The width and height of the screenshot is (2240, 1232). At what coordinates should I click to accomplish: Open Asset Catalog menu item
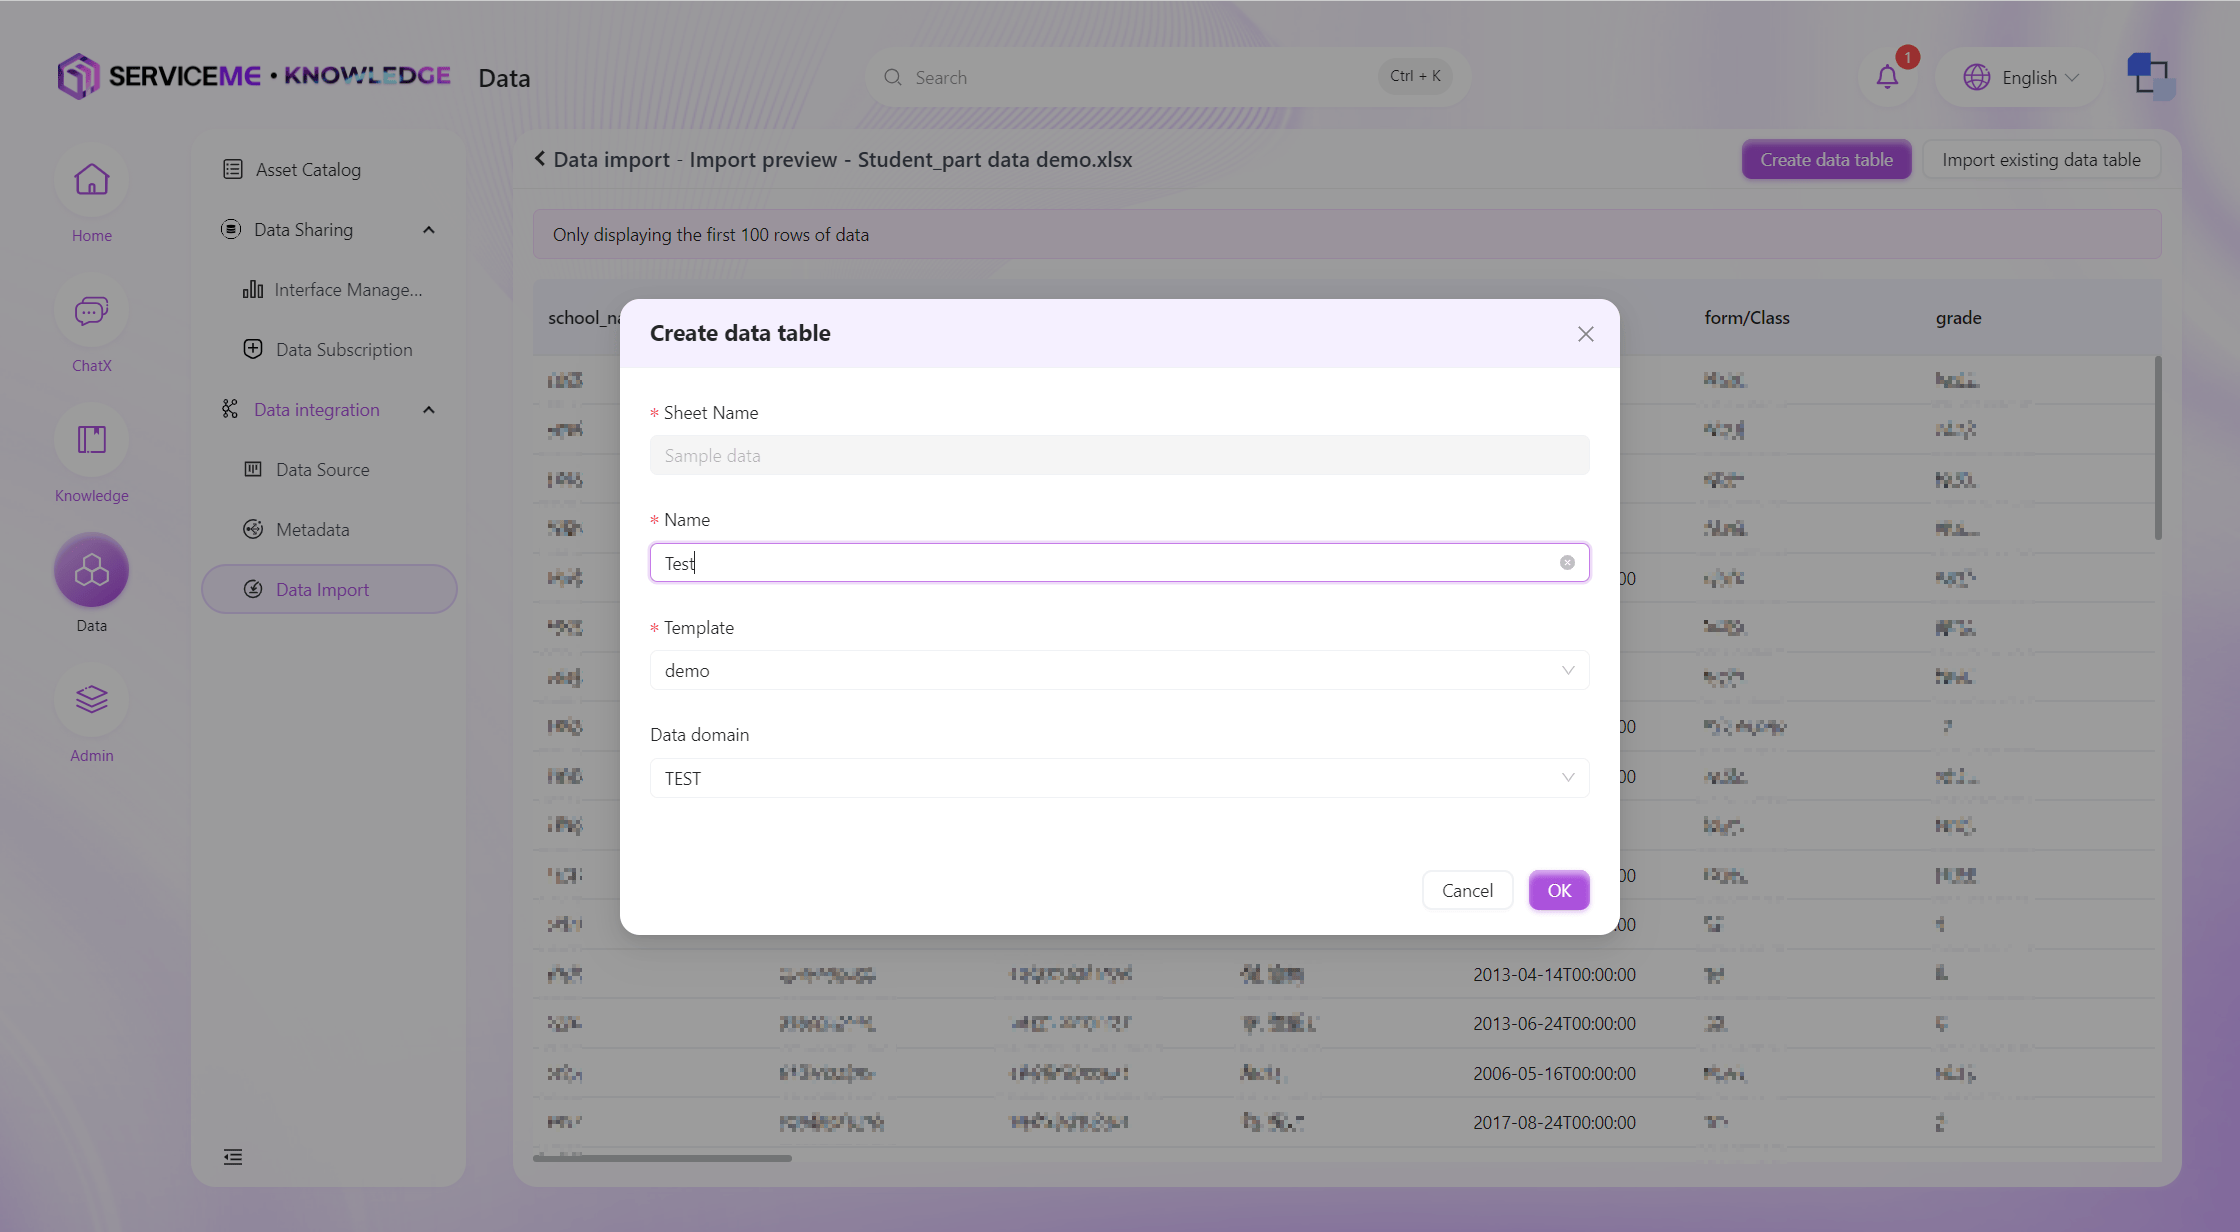[308, 170]
